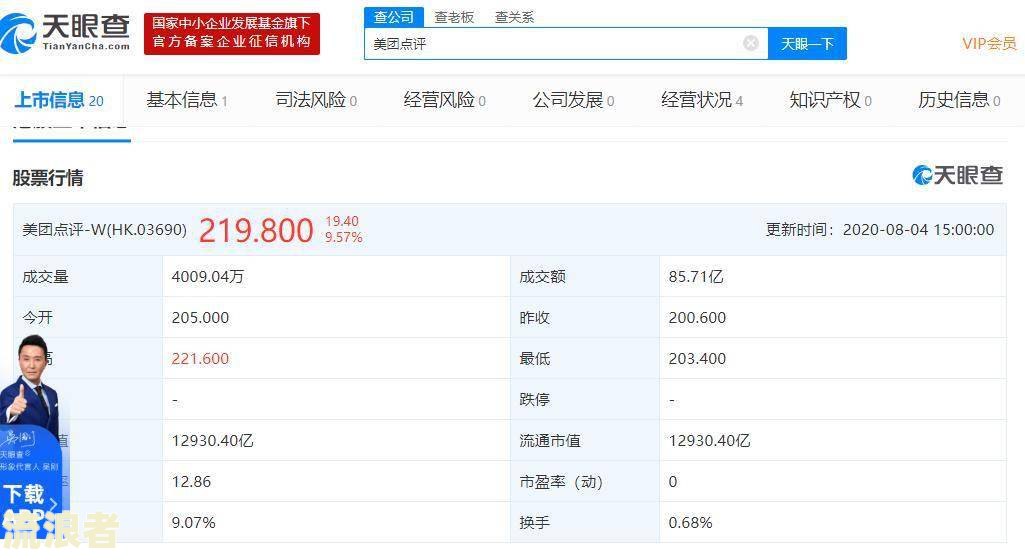1025x560 pixels.
Task: Click the 成交额 label cell
Action: [x=584, y=276]
